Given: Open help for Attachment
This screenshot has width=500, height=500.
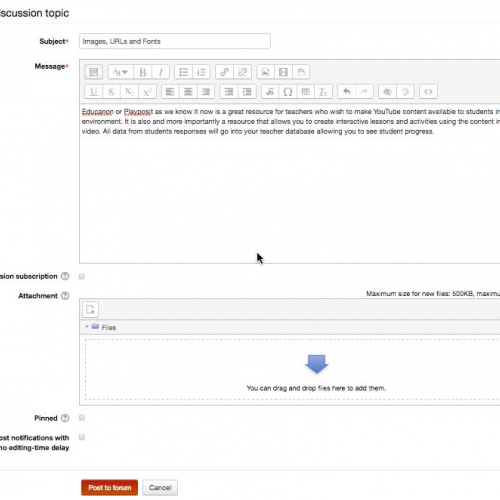Looking at the screenshot, I should coord(65,296).
